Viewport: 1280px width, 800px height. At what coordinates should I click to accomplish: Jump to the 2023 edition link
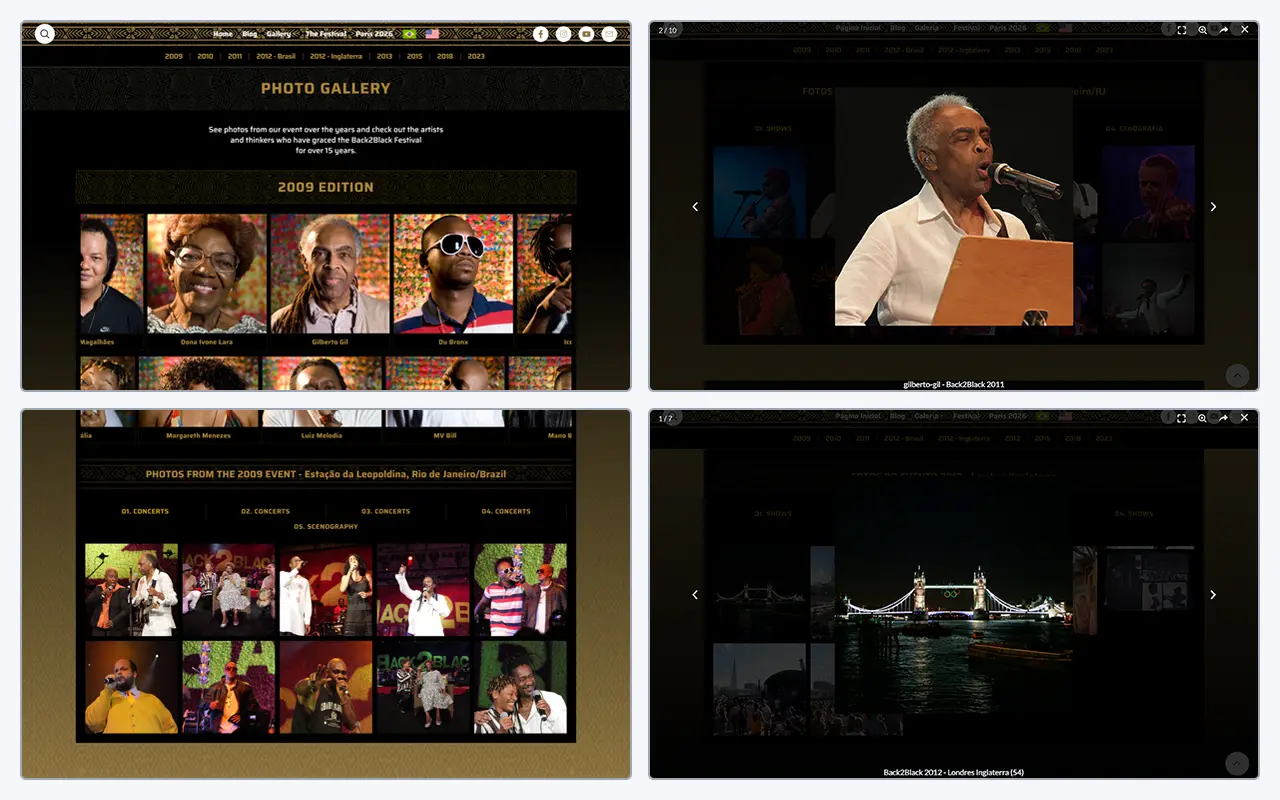click(476, 56)
